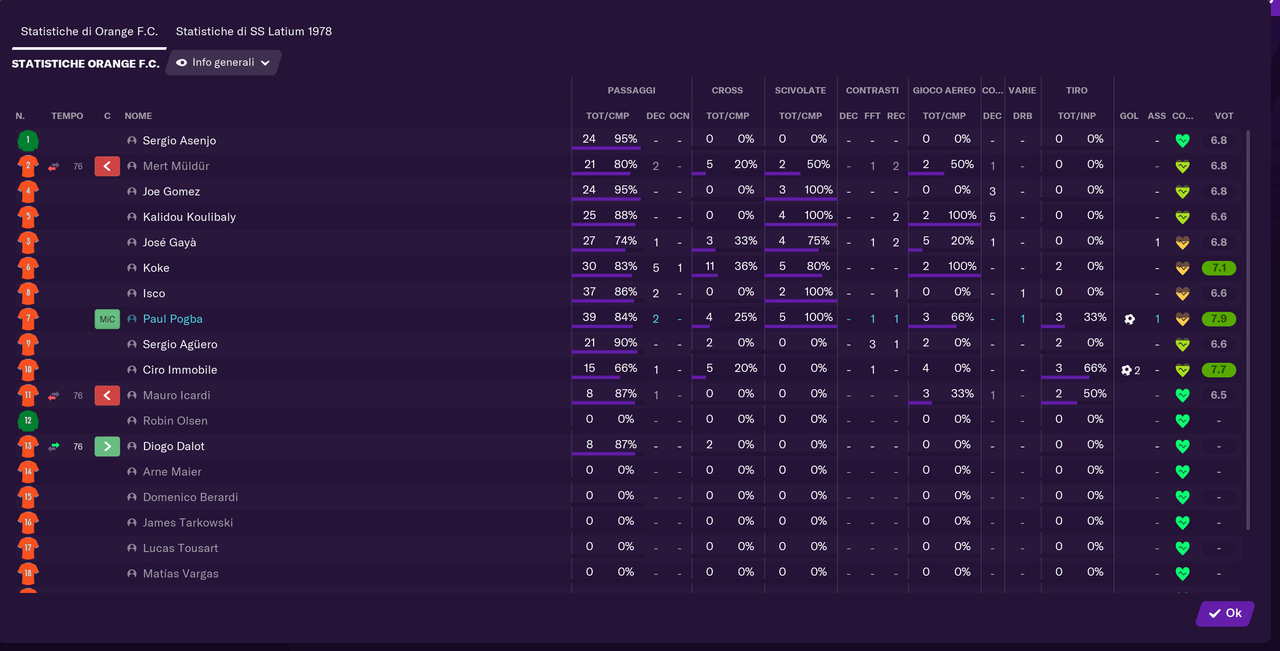Click the condition heart icon for Sergio Asenjo
The height and width of the screenshot is (651, 1280).
click(1182, 141)
